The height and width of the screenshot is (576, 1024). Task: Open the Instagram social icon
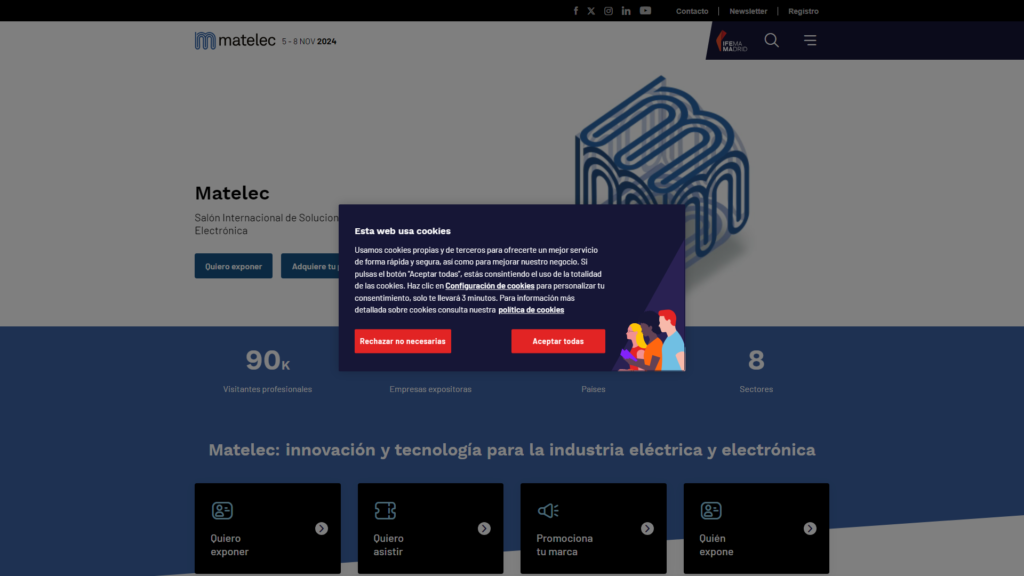click(x=608, y=11)
